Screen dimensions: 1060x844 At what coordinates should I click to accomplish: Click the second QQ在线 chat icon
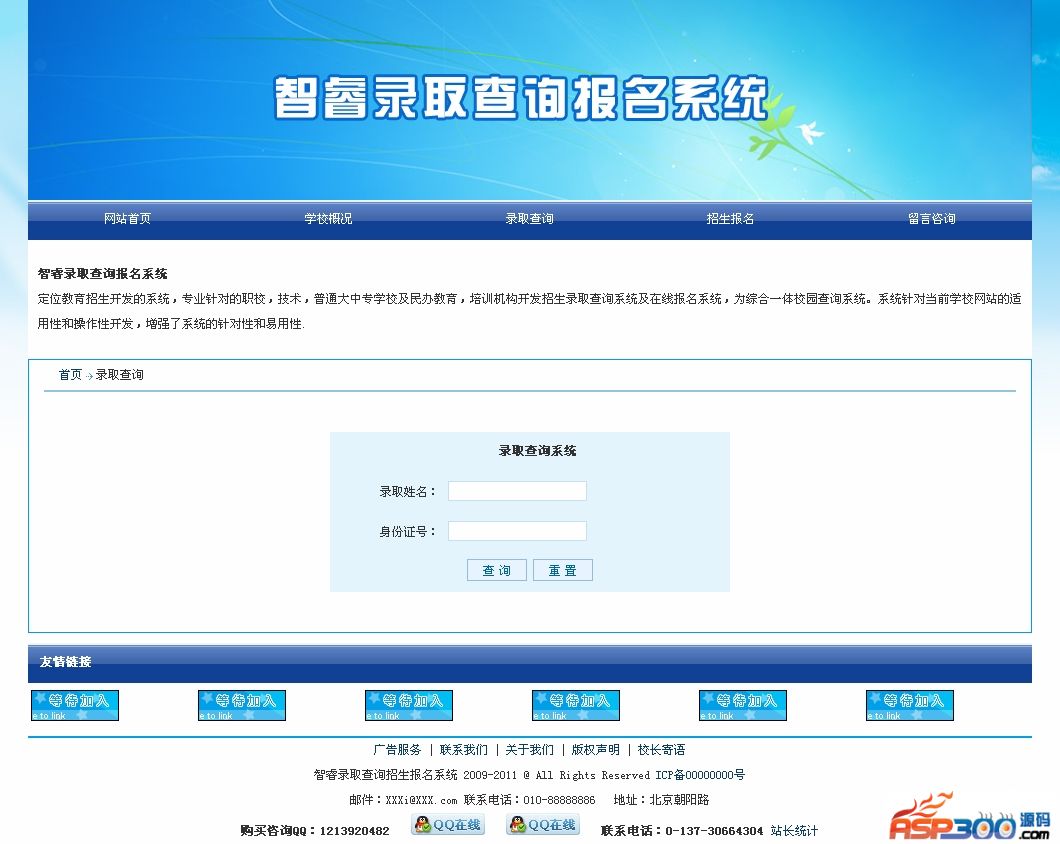click(x=543, y=824)
